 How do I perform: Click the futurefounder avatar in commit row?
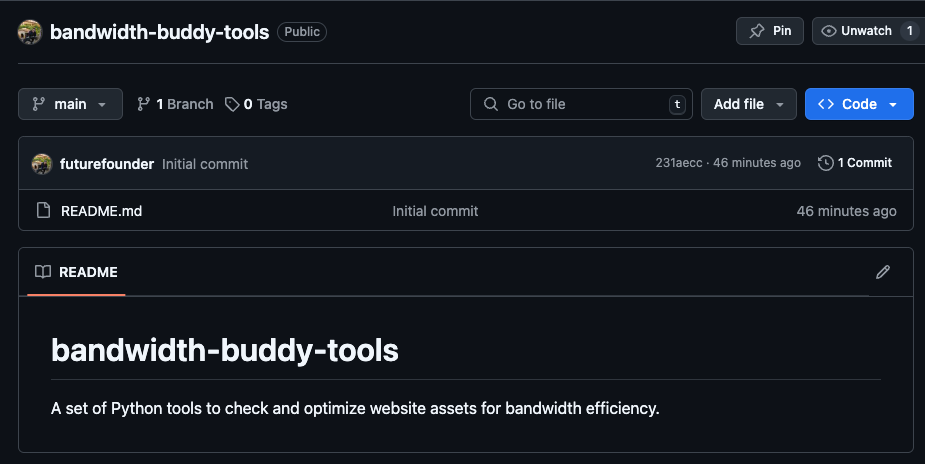42,163
